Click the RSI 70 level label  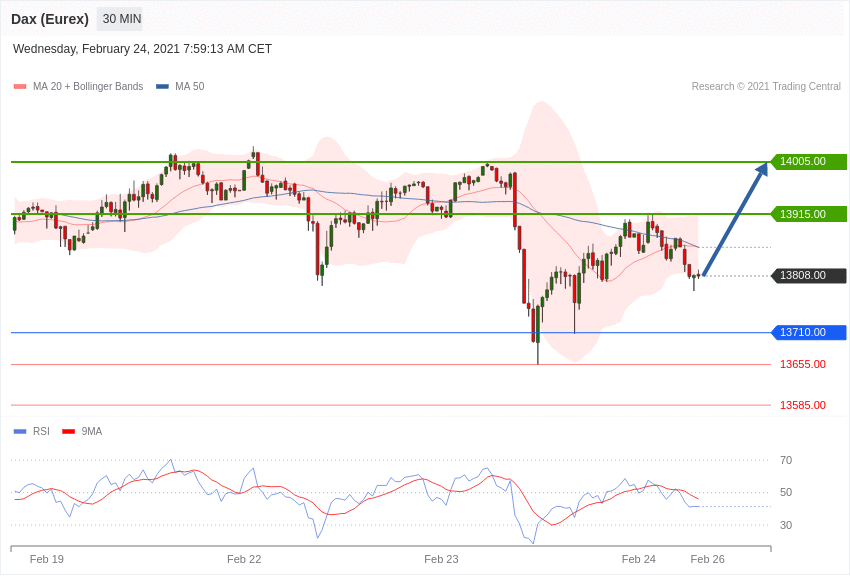(786, 461)
